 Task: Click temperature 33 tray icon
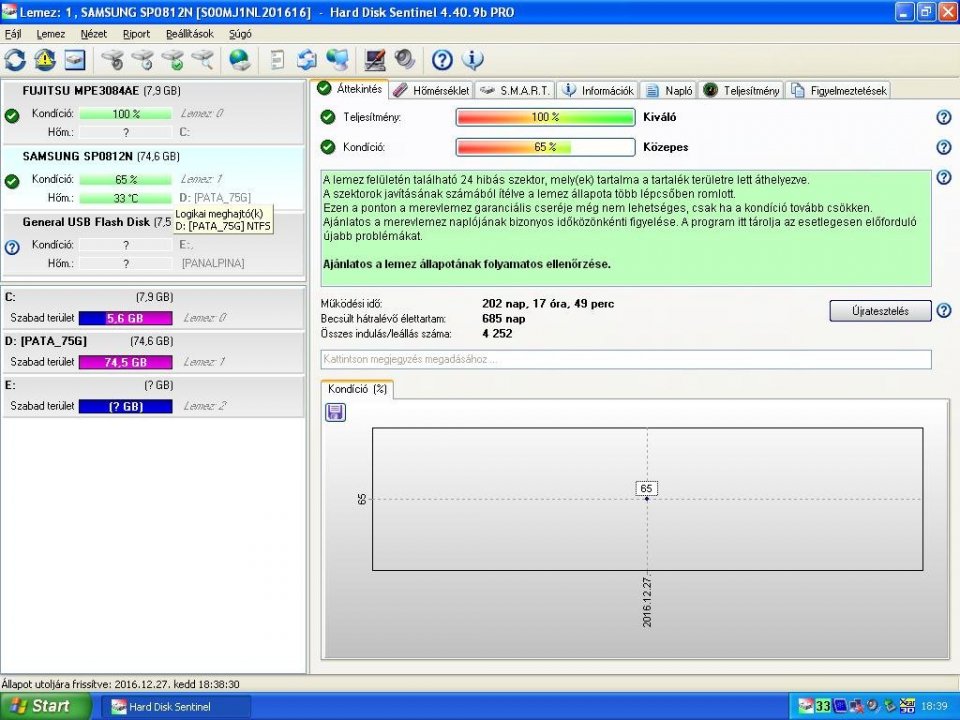tap(823, 706)
